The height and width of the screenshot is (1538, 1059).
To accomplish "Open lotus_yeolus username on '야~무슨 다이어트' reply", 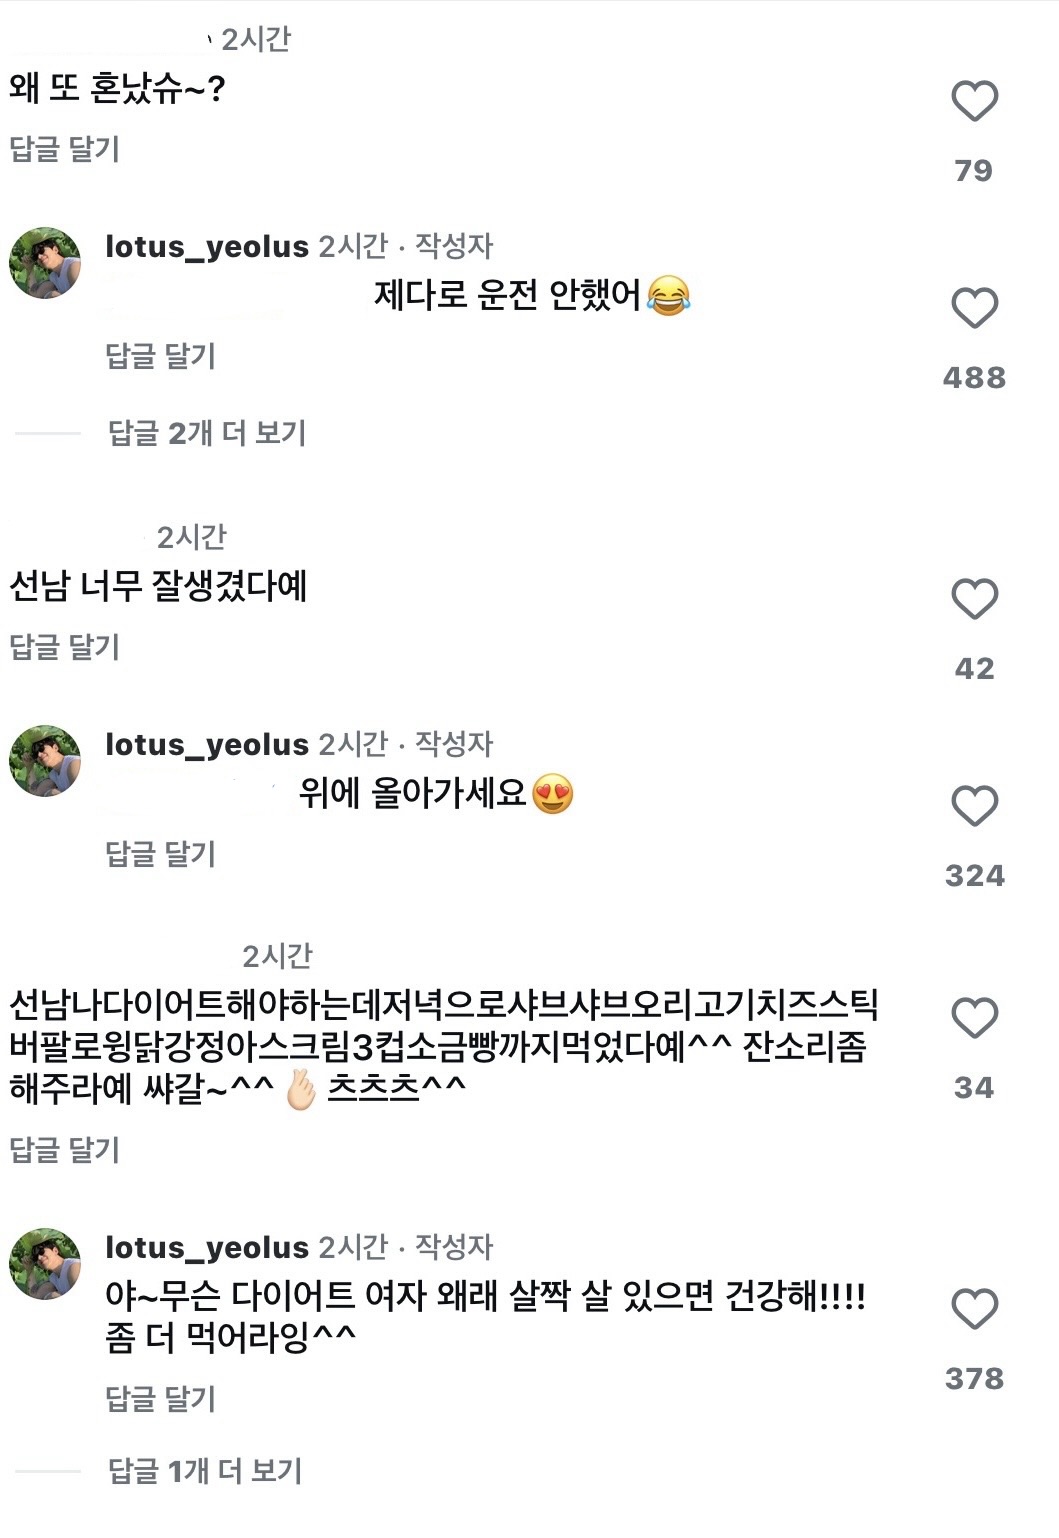I will (207, 1247).
